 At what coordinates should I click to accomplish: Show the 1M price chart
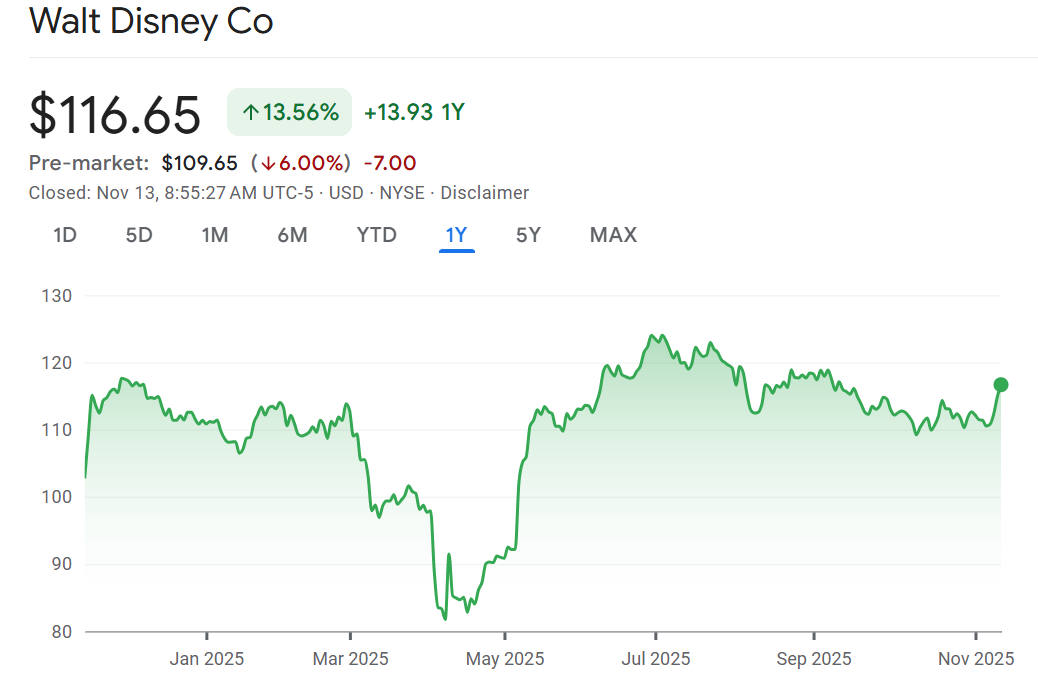215,235
